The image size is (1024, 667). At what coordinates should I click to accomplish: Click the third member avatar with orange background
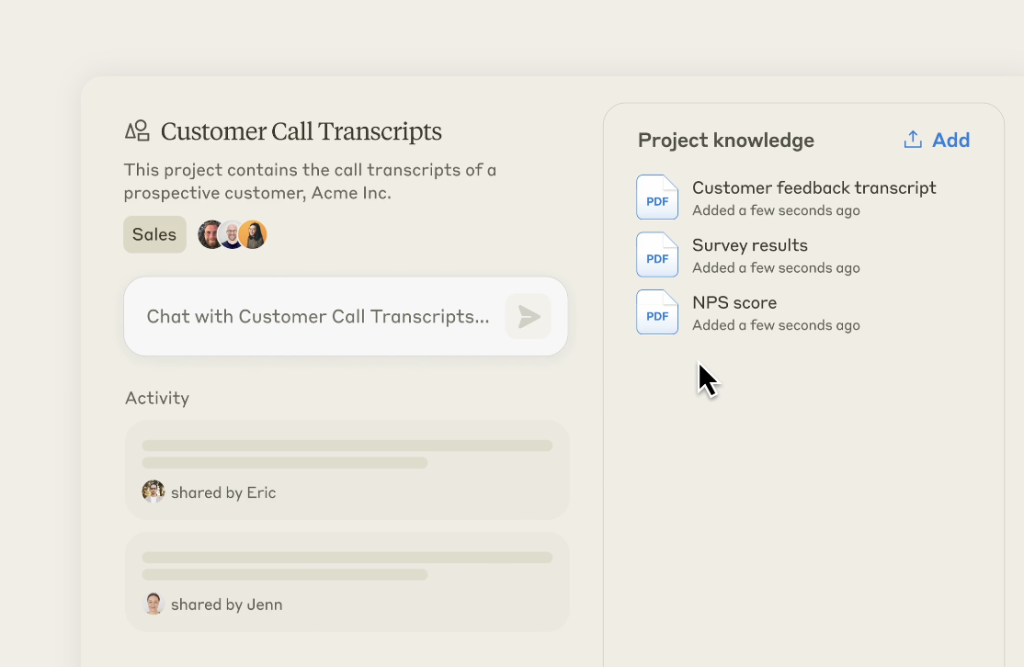point(254,235)
